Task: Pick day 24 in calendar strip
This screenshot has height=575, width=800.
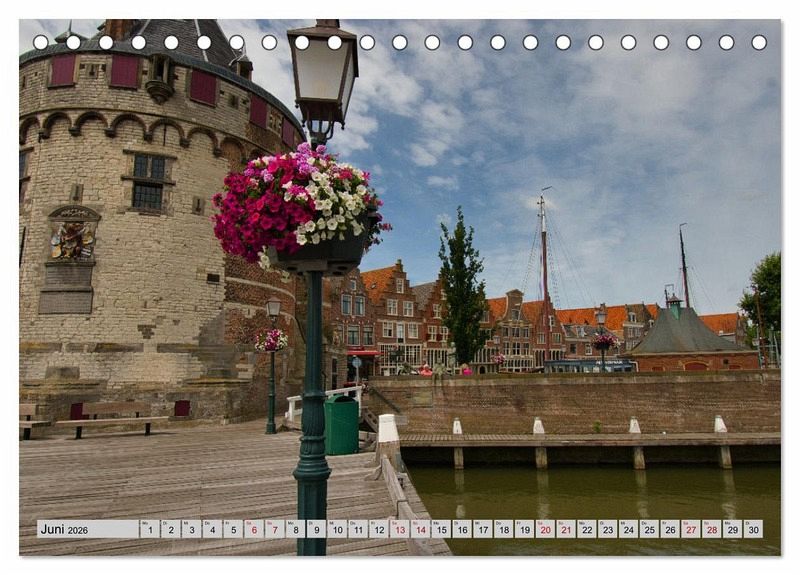Action: 628,529
